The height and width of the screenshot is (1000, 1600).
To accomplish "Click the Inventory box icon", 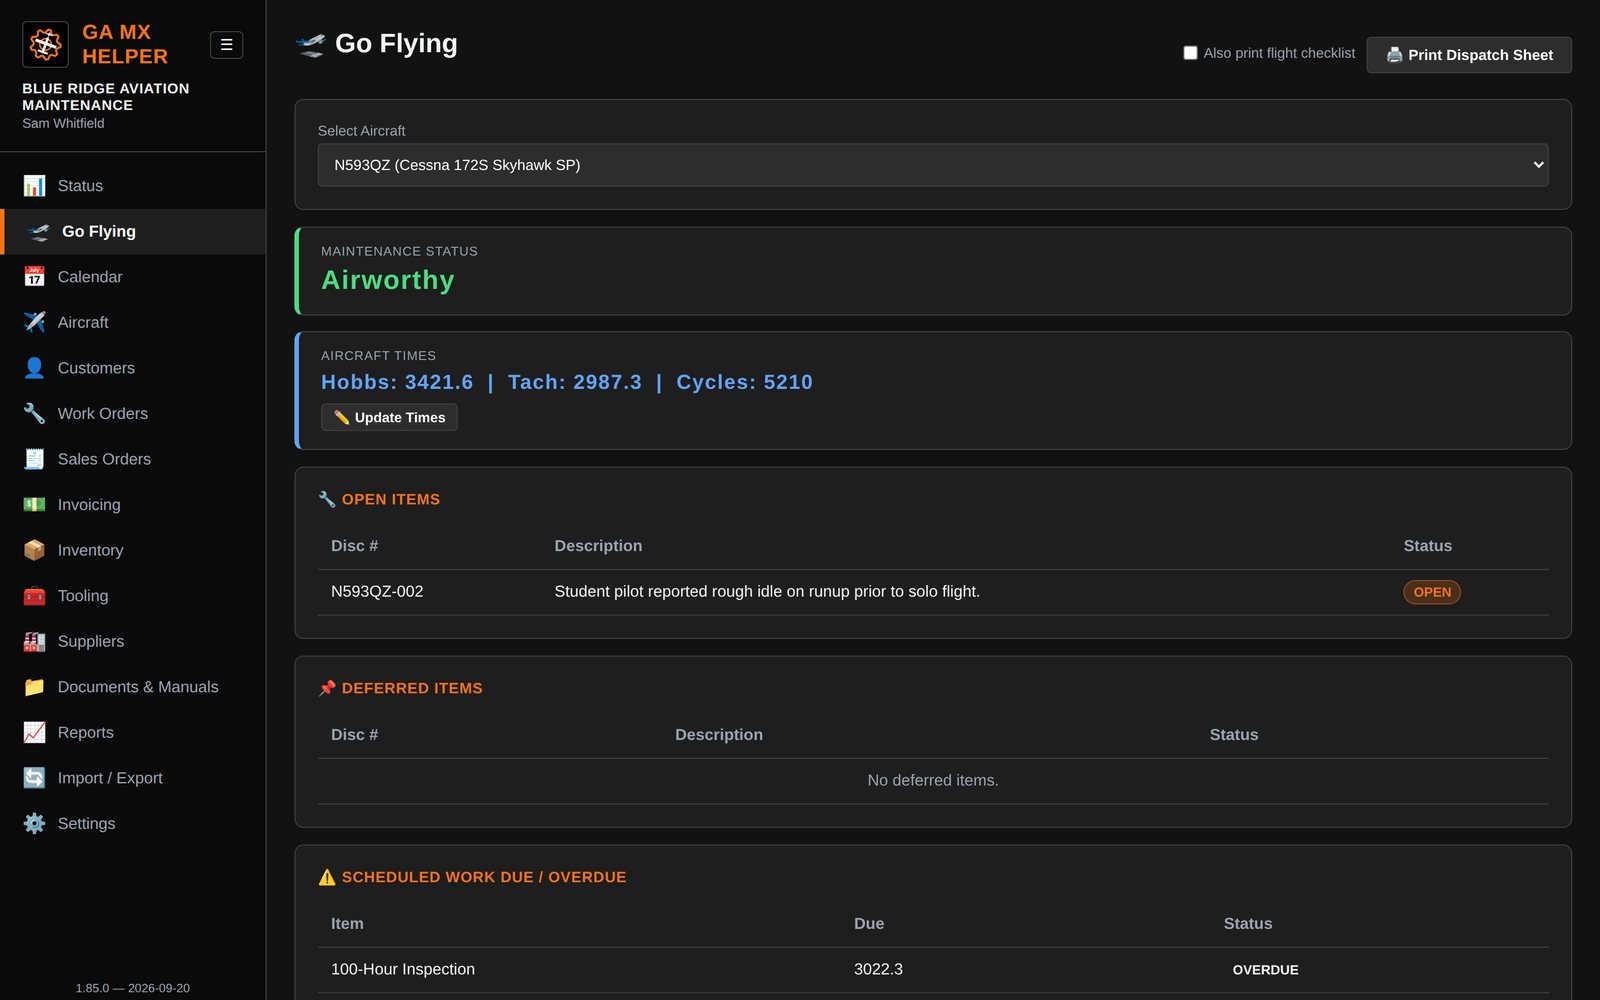I will (34, 550).
